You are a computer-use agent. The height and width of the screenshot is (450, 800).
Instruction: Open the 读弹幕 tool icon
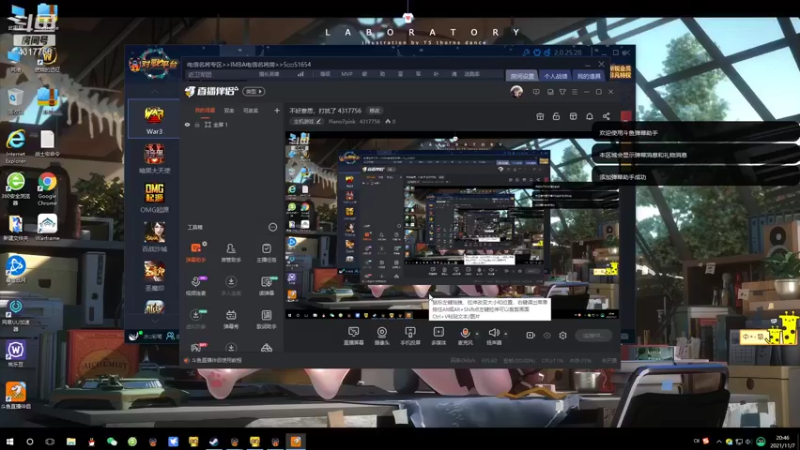(x=266, y=286)
